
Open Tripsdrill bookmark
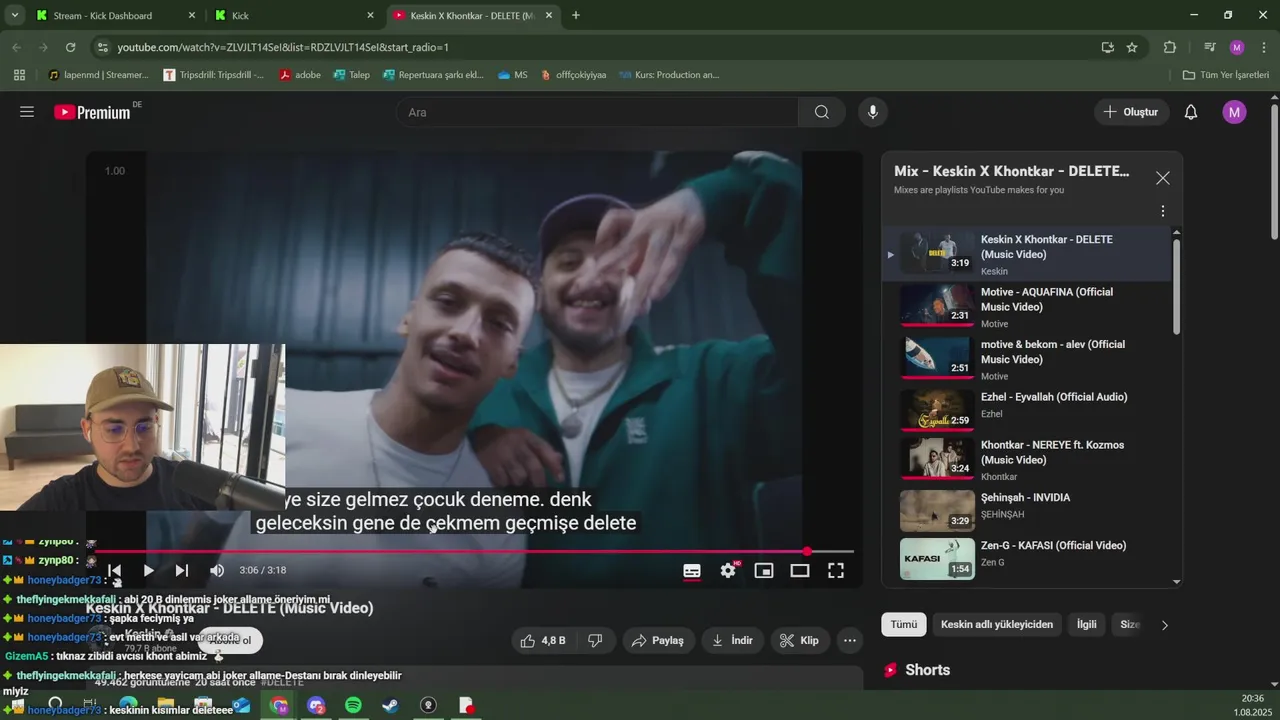[214, 75]
